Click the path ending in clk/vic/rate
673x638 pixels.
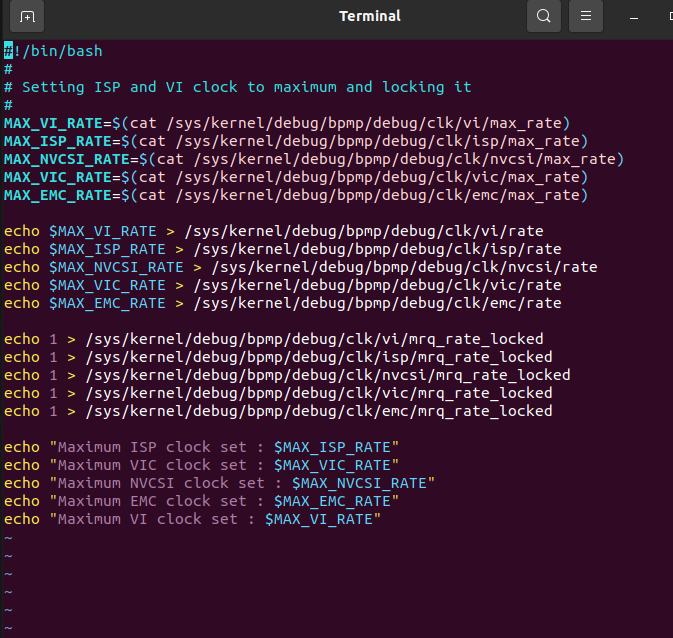(377, 286)
